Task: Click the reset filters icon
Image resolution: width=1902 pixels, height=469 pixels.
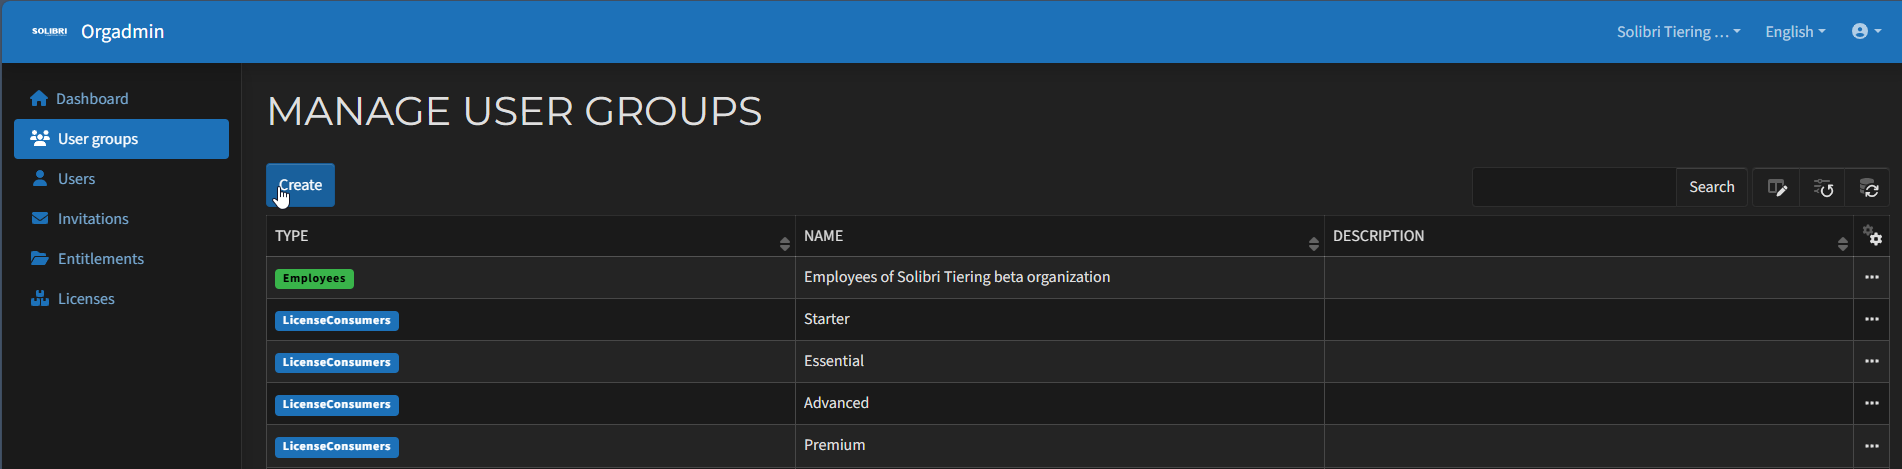Action: (1823, 188)
